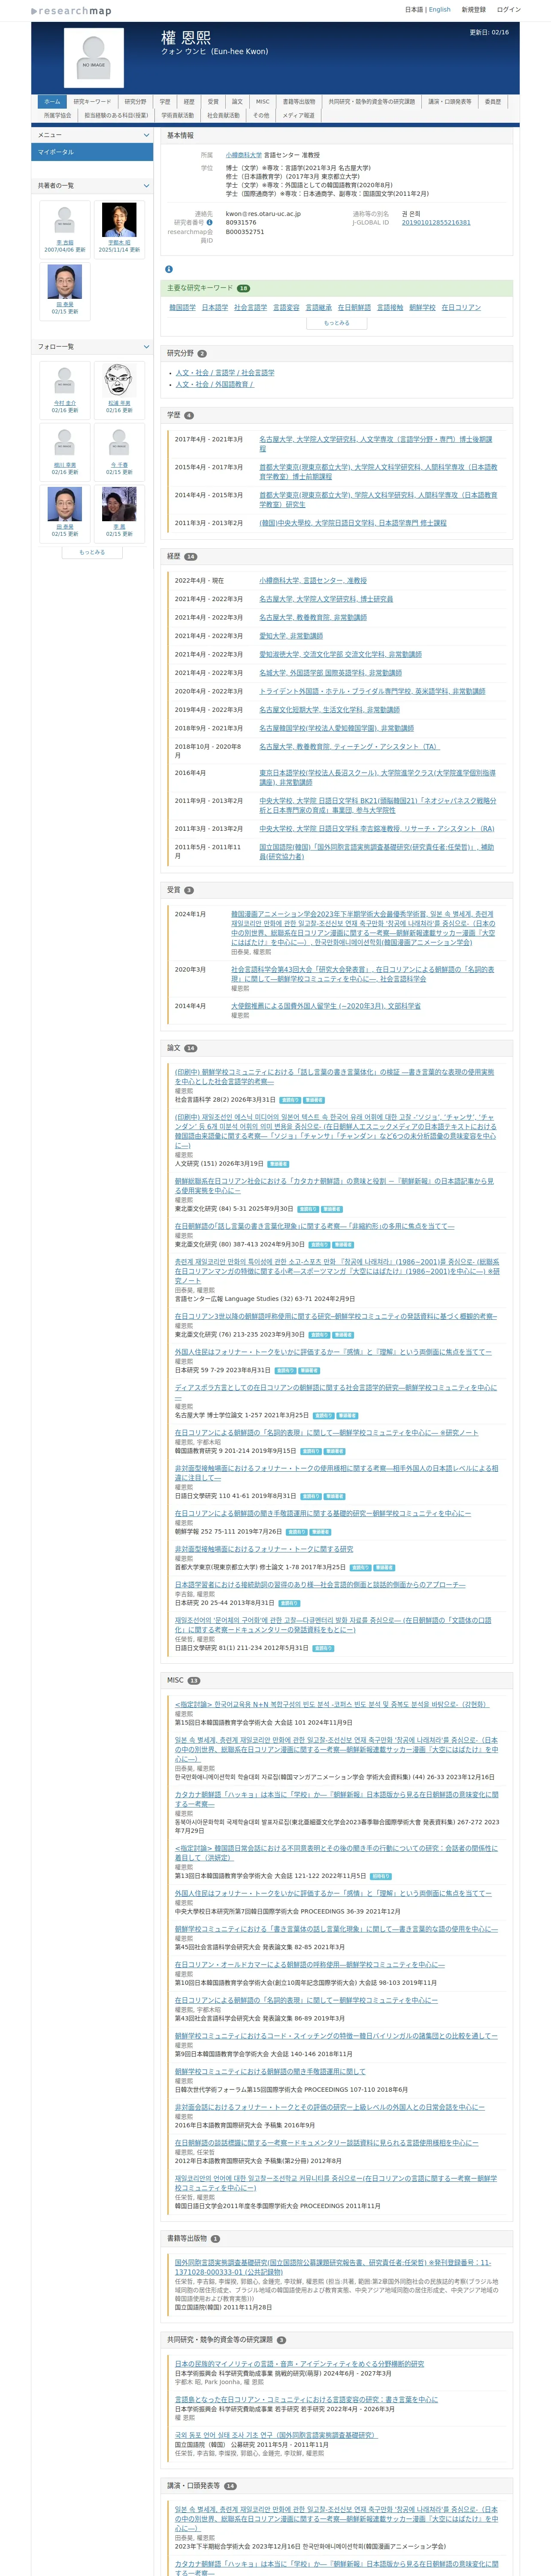551x2576 pixels.
Task: Open follower 牛 千會's avatar
Action: coord(119,443)
